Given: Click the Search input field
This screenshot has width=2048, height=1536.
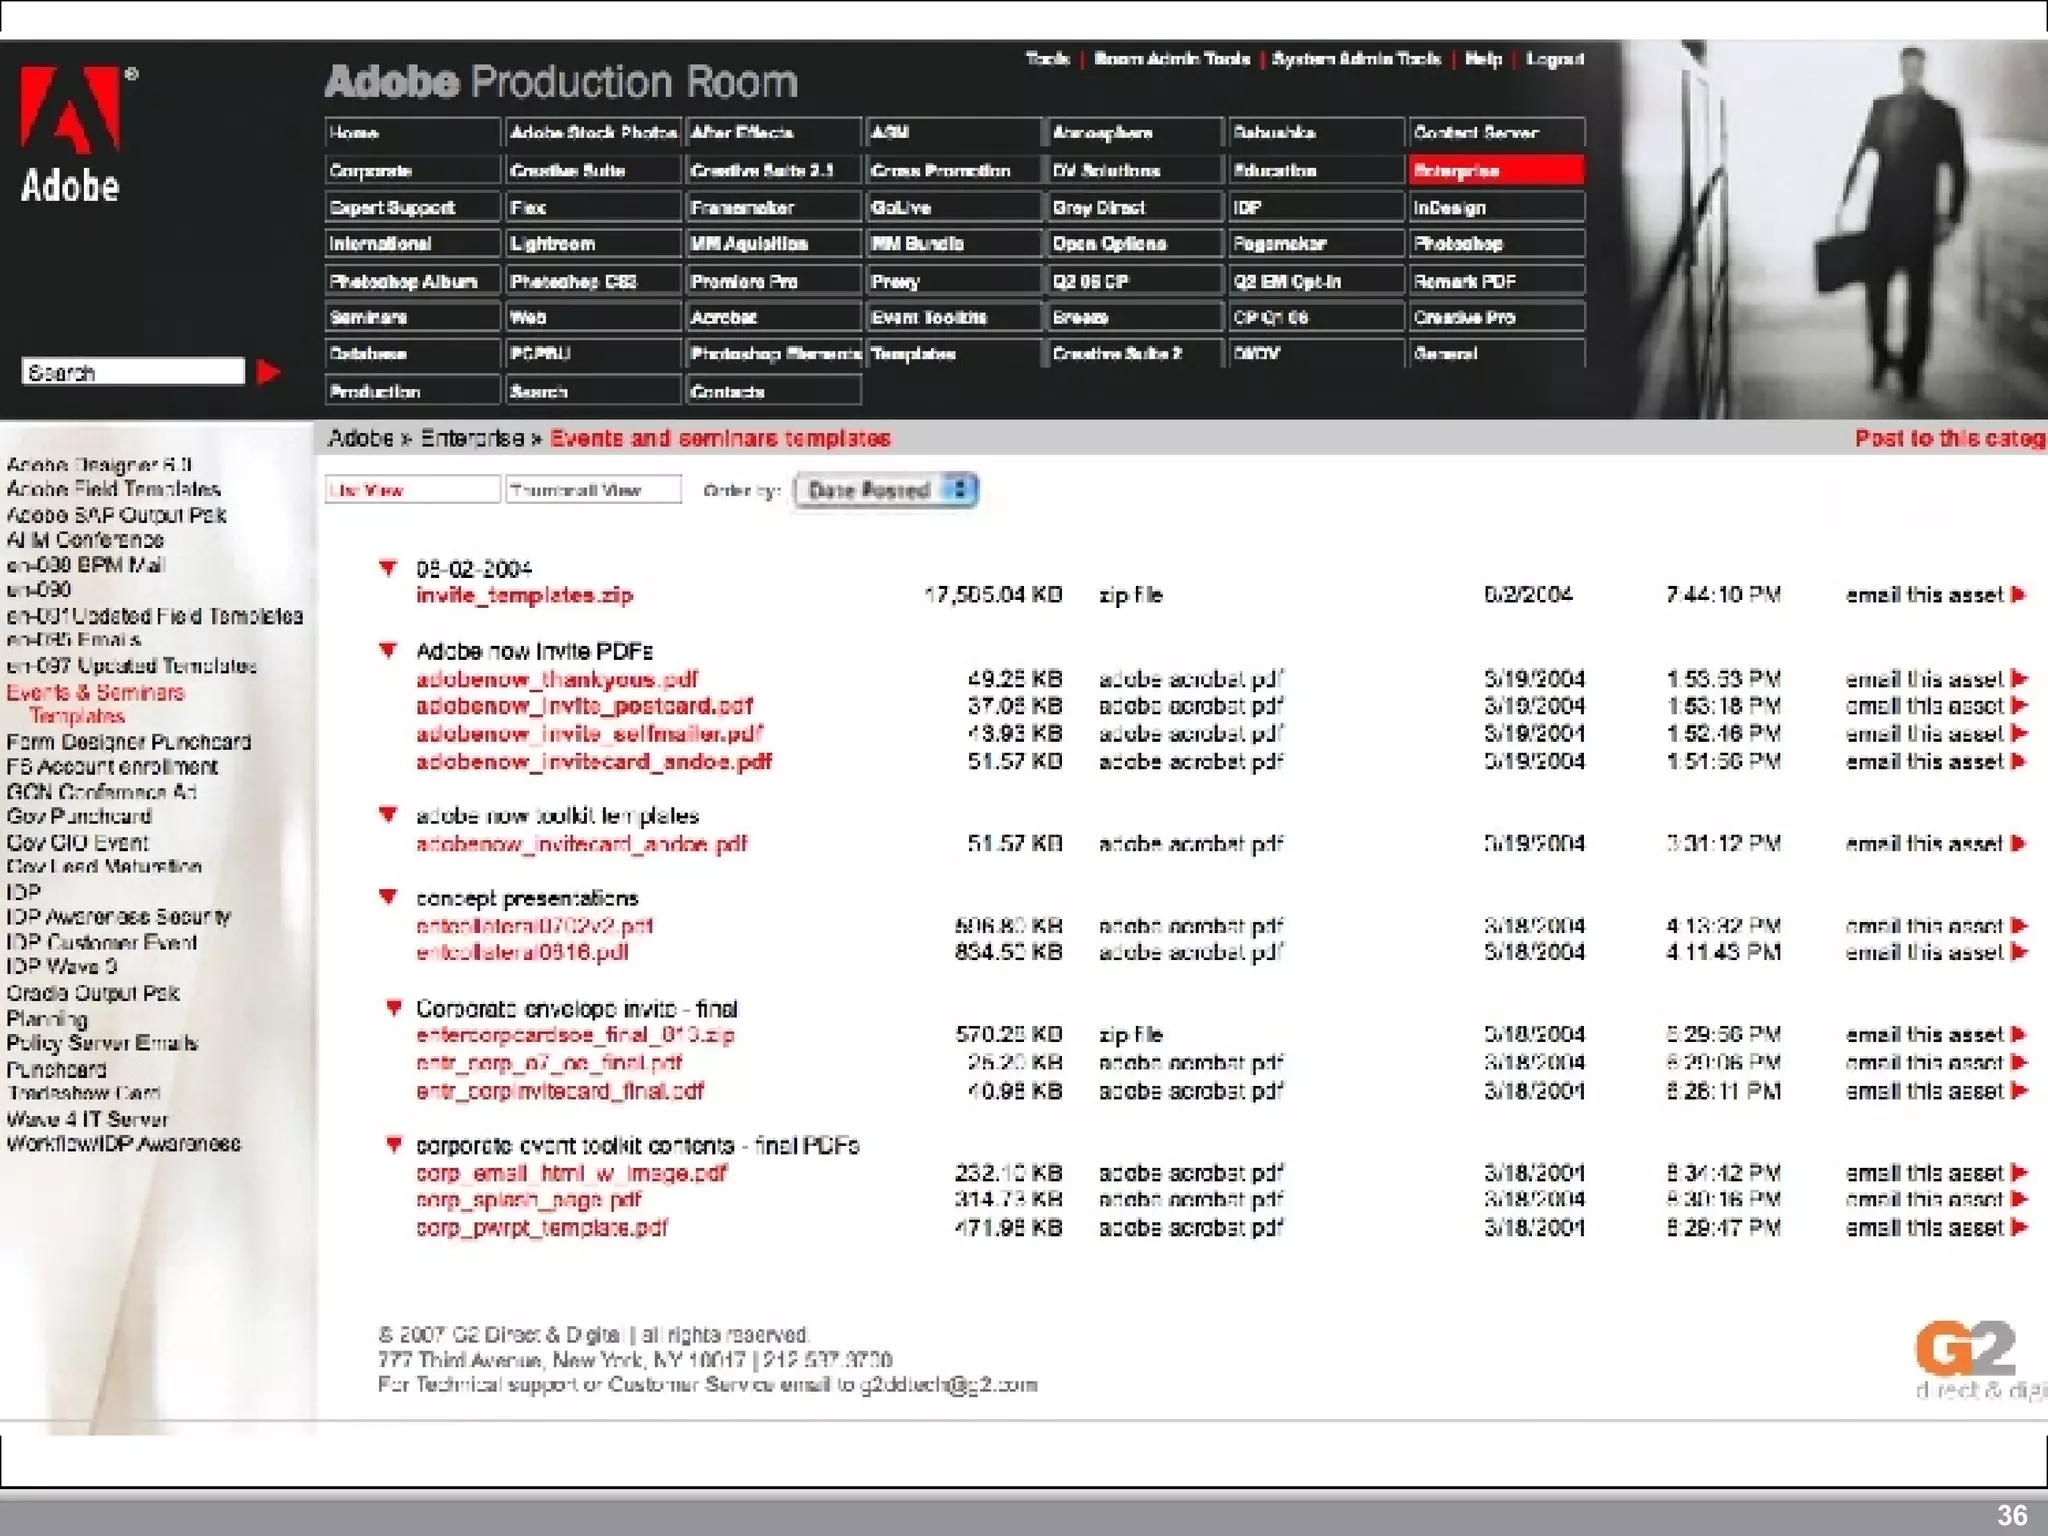Looking at the screenshot, I should tap(132, 372).
